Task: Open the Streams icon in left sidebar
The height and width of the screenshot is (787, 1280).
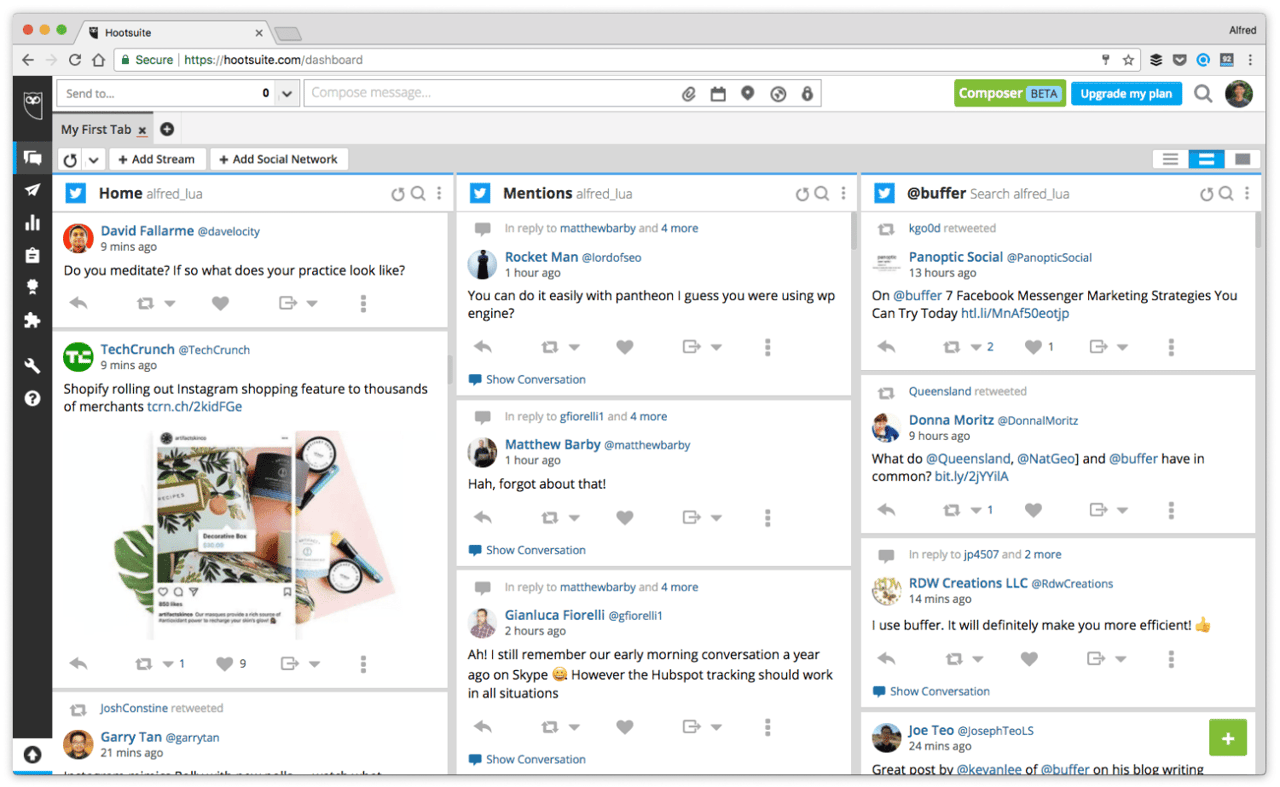Action: pyautogui.click(x=32, y=158)
